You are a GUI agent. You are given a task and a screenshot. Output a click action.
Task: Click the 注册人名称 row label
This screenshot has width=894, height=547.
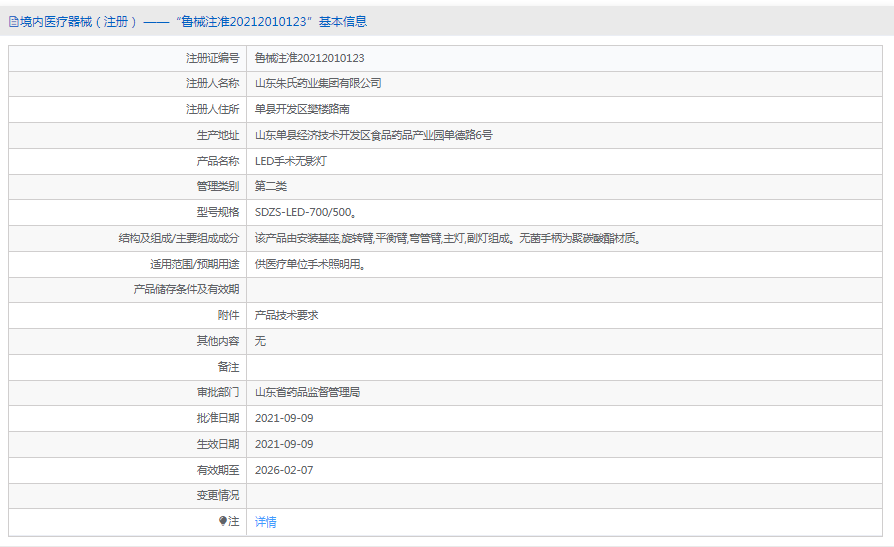coord(213,83)
